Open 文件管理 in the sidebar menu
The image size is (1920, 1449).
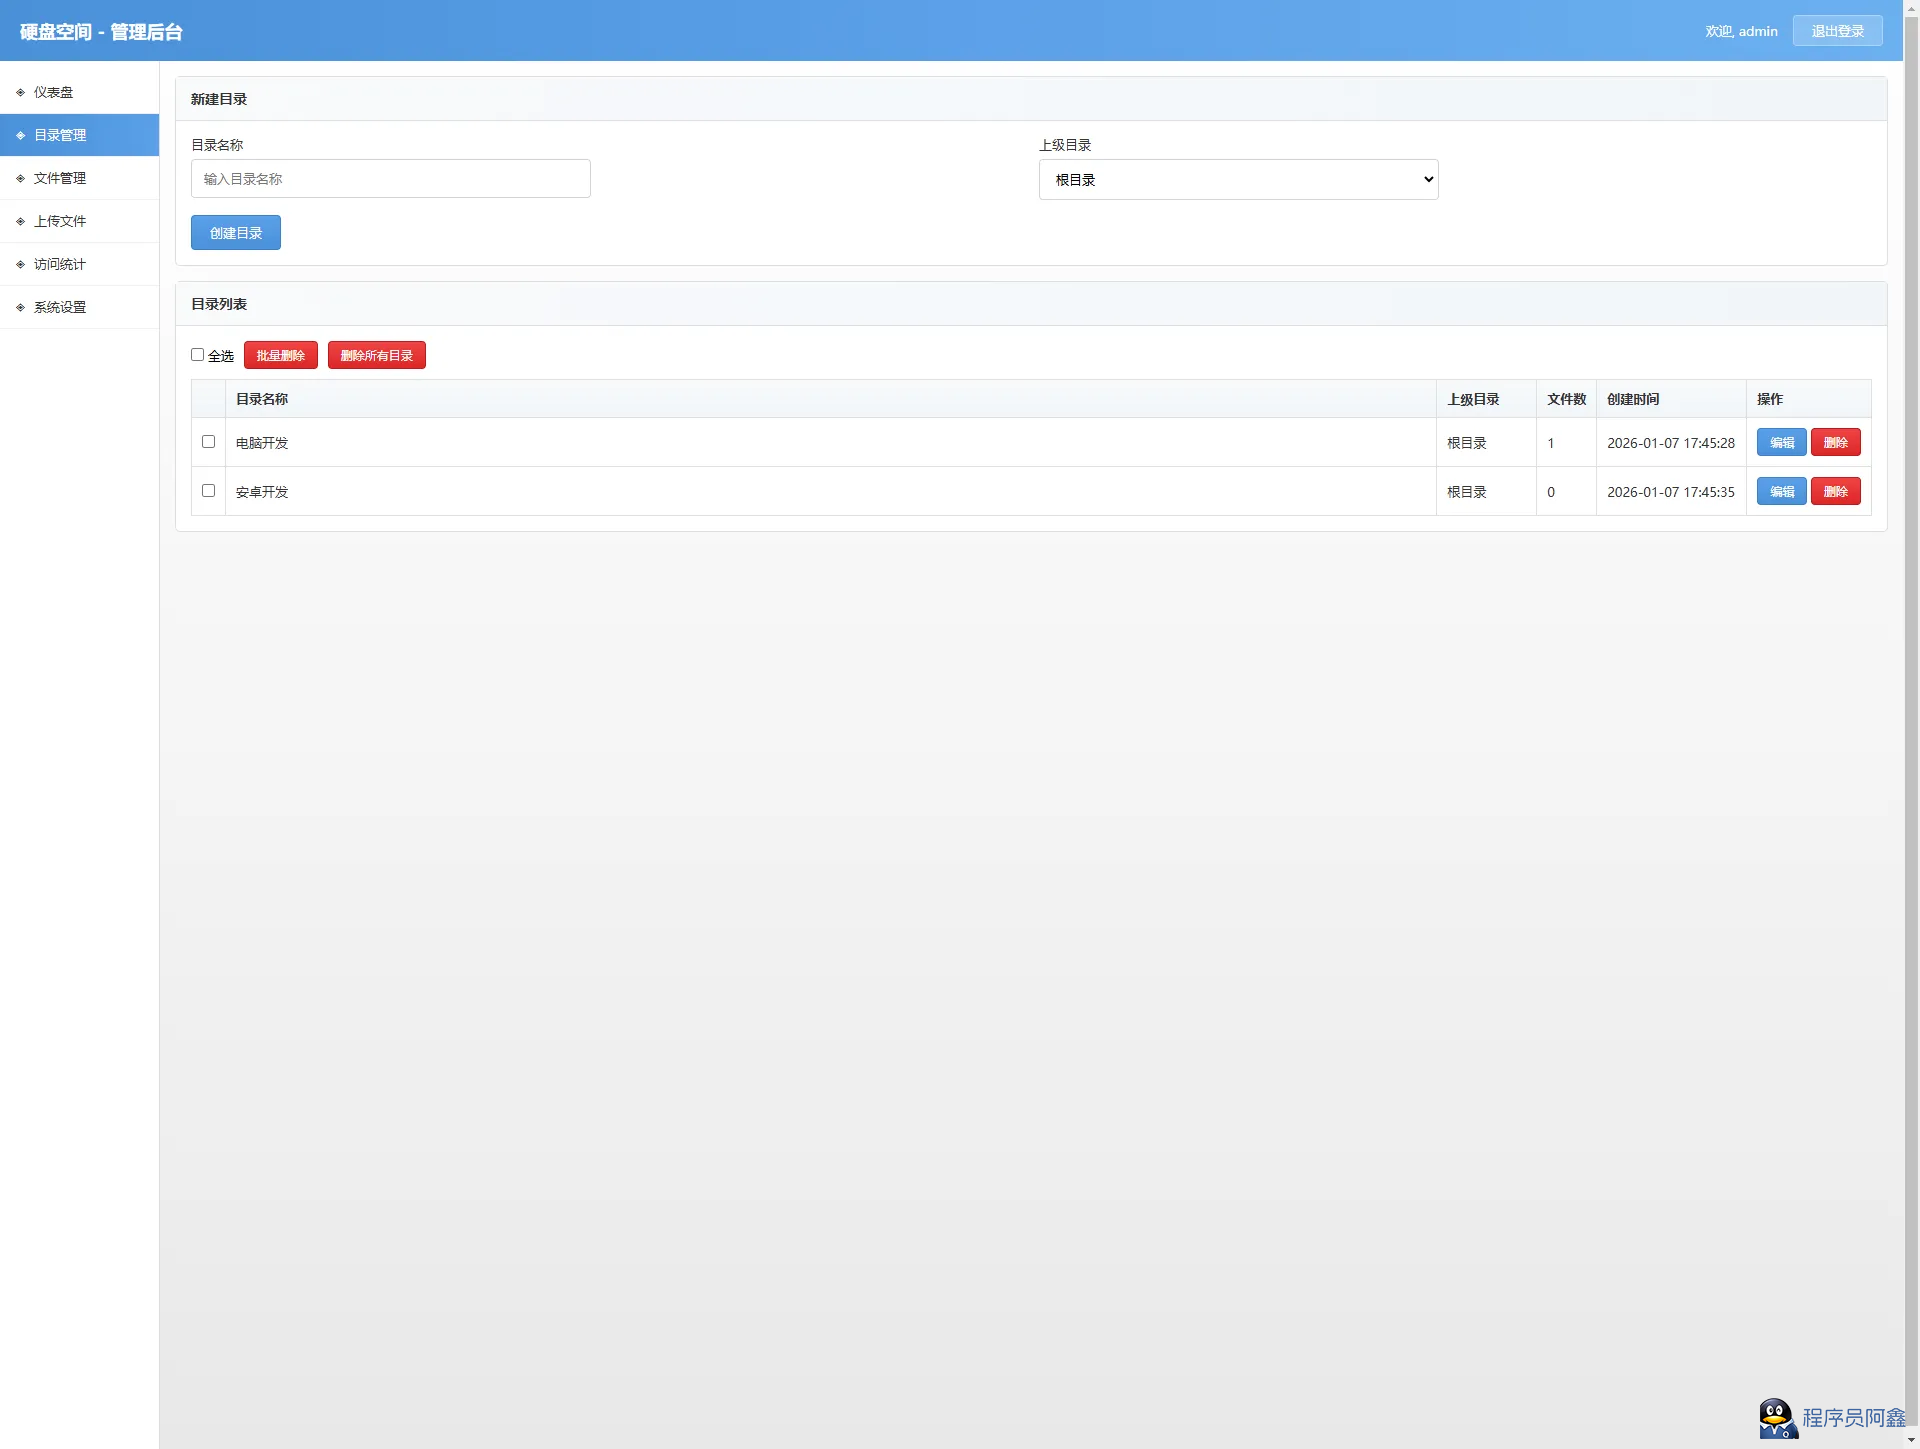(x=60, y=178)
